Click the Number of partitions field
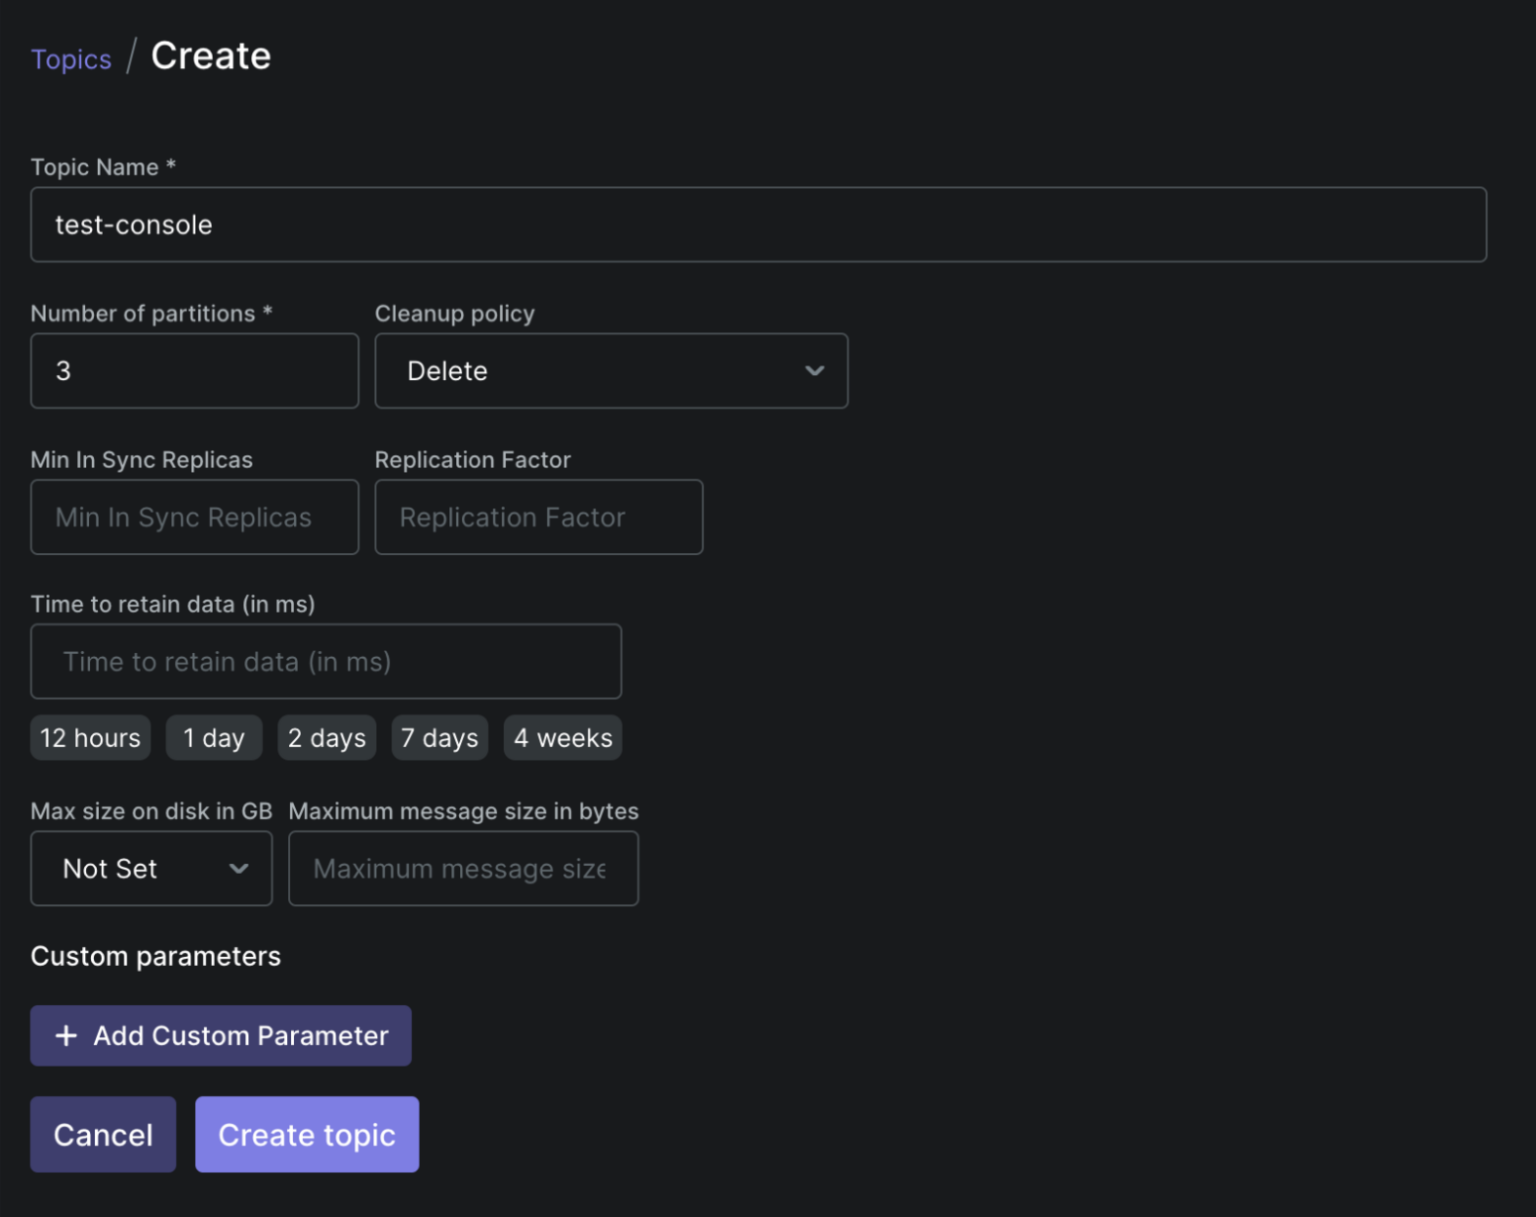Viewport: 1536px width, 1217px height. point(194,371)
